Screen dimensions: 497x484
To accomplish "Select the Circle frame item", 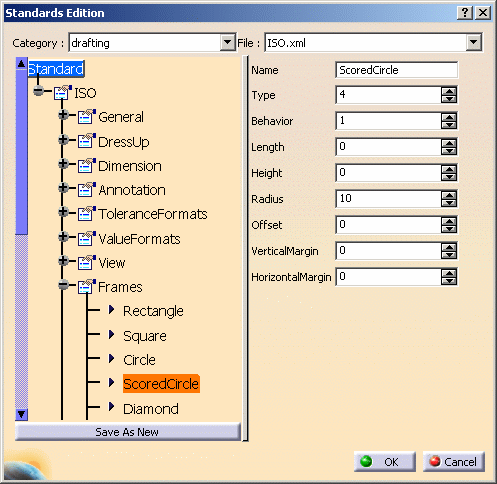I will (139, 360).
